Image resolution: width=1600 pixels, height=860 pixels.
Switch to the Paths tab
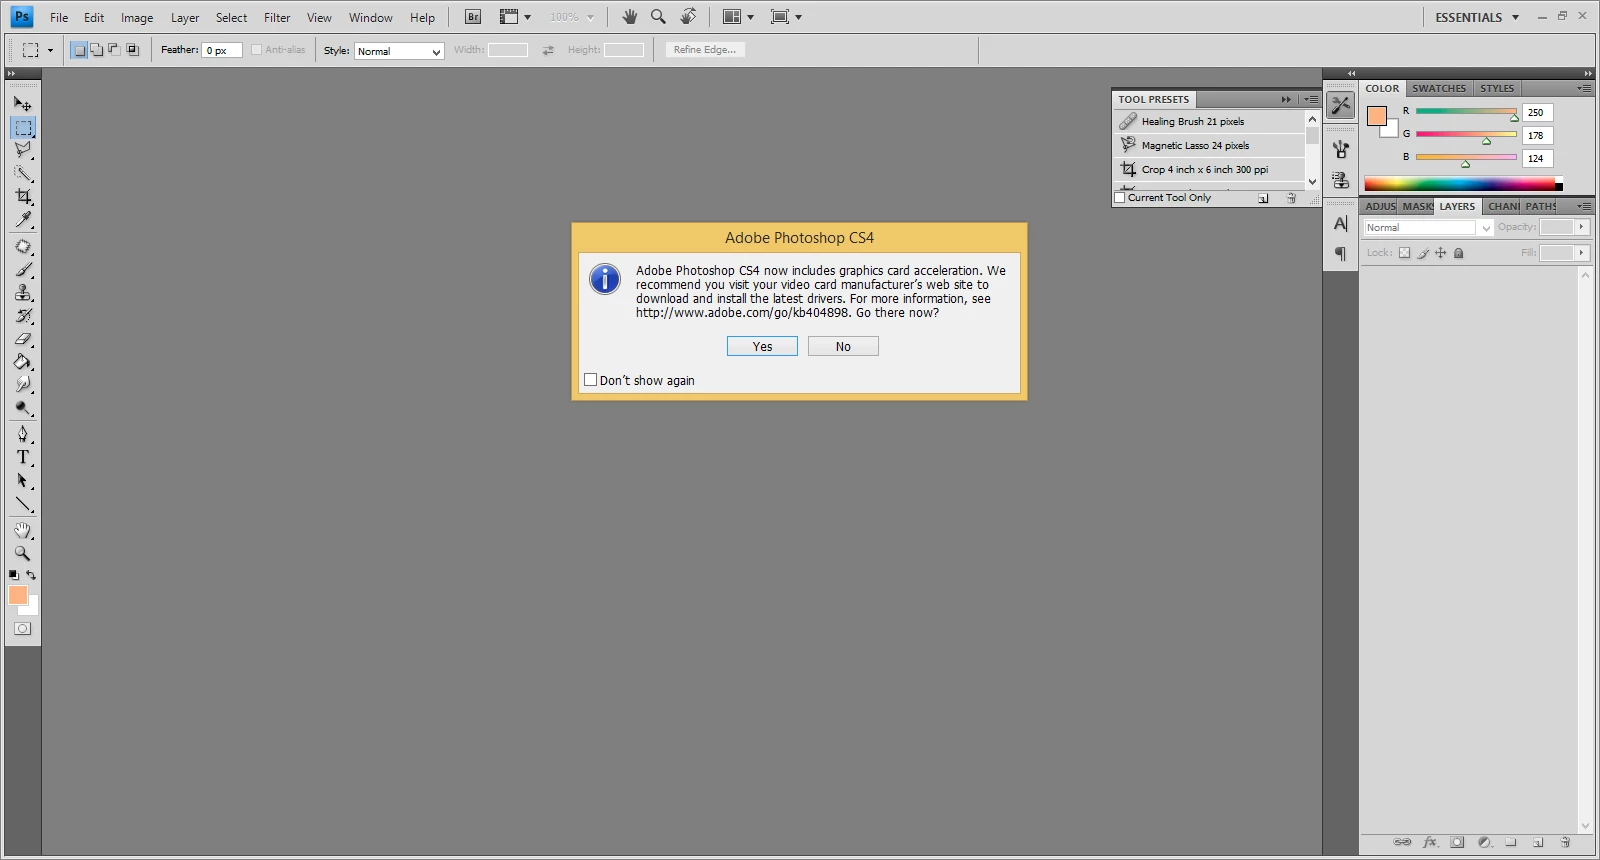pos(1540,206)
